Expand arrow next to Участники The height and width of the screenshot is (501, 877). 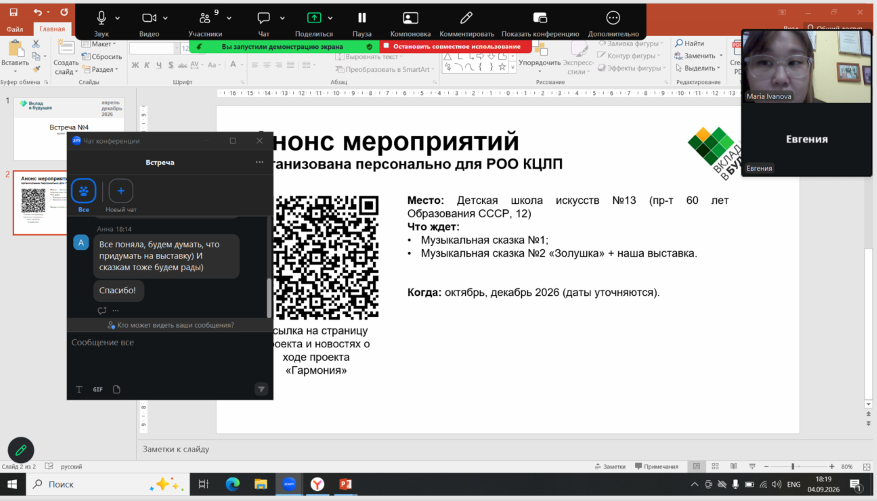[x=229, y=18]
